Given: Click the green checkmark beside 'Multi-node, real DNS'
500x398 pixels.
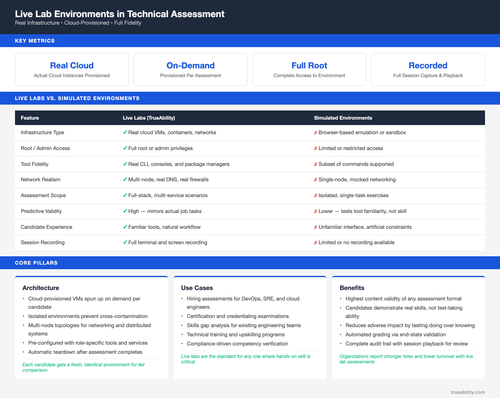Looking at the screenshot, I should pos(125,179).
